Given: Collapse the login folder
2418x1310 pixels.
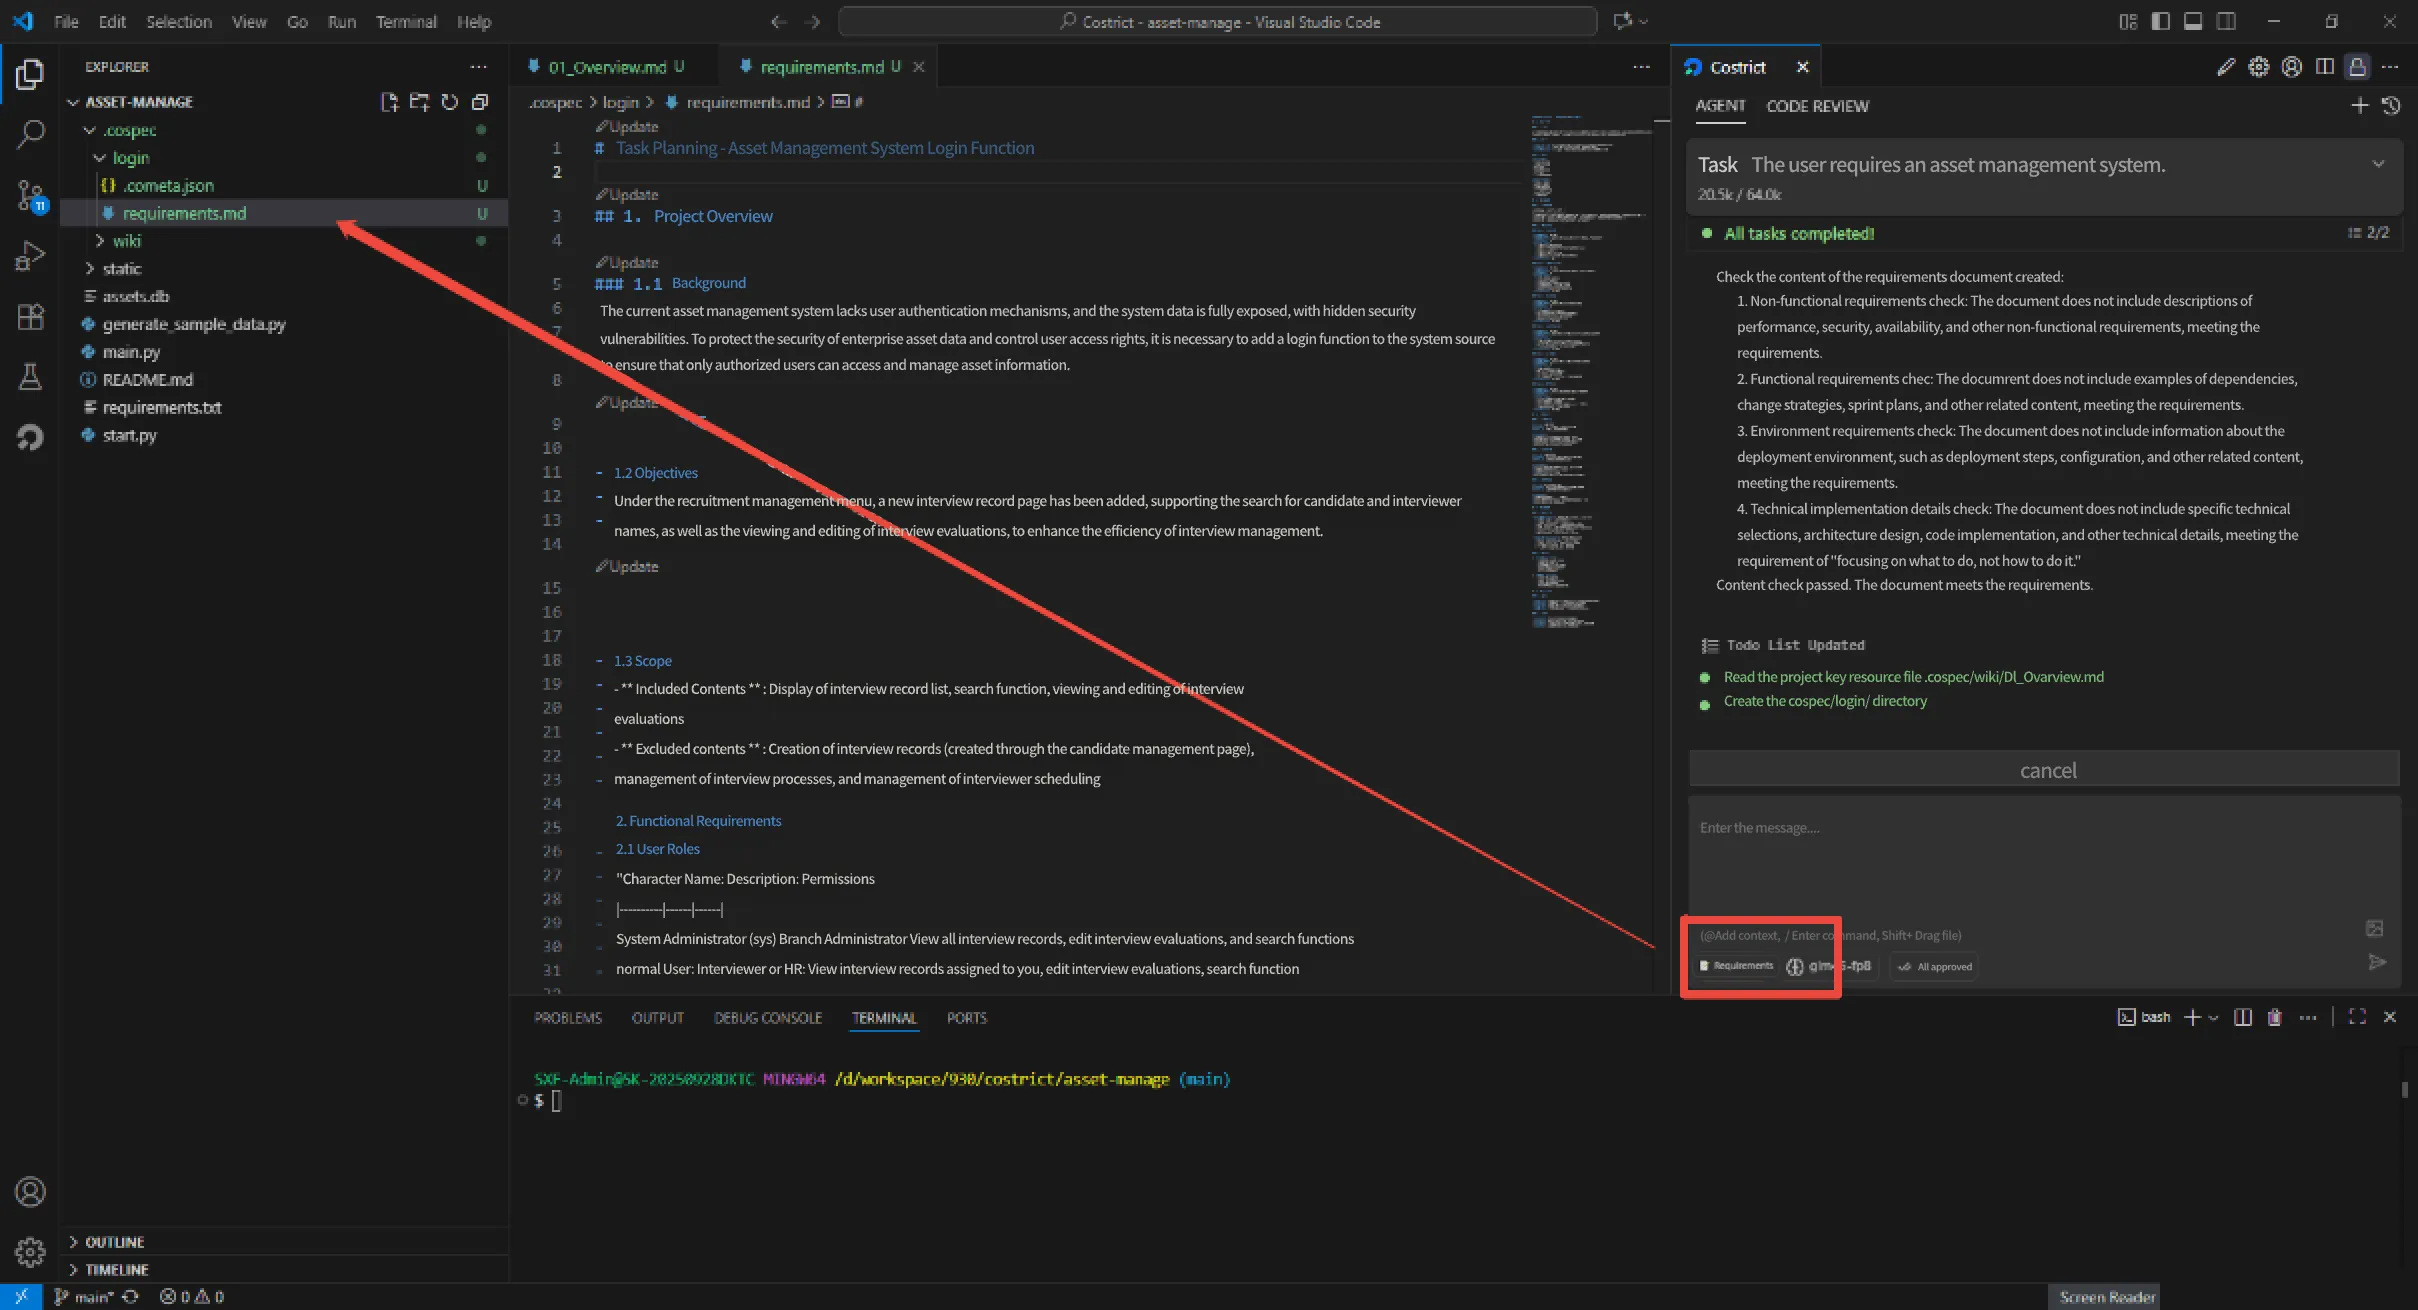Looking at the screenshot, I should click(99, 158).
